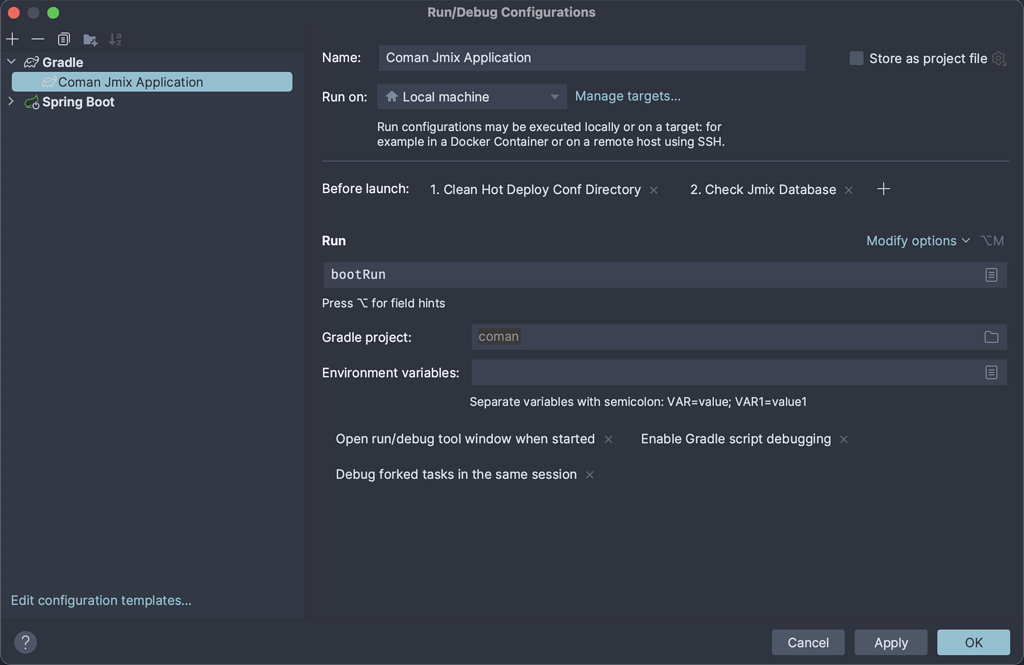Expand the Environment variables editor
The image size is (1024, 665).
click(991, 372)
